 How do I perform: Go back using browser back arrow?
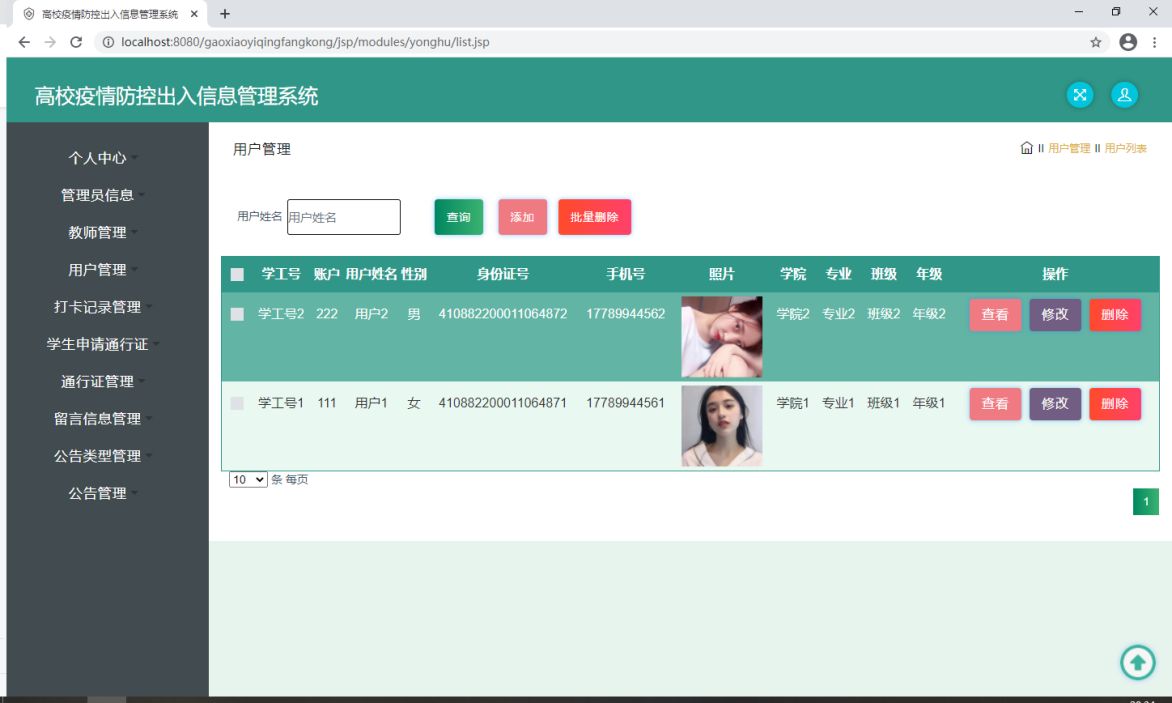(24, 42)
